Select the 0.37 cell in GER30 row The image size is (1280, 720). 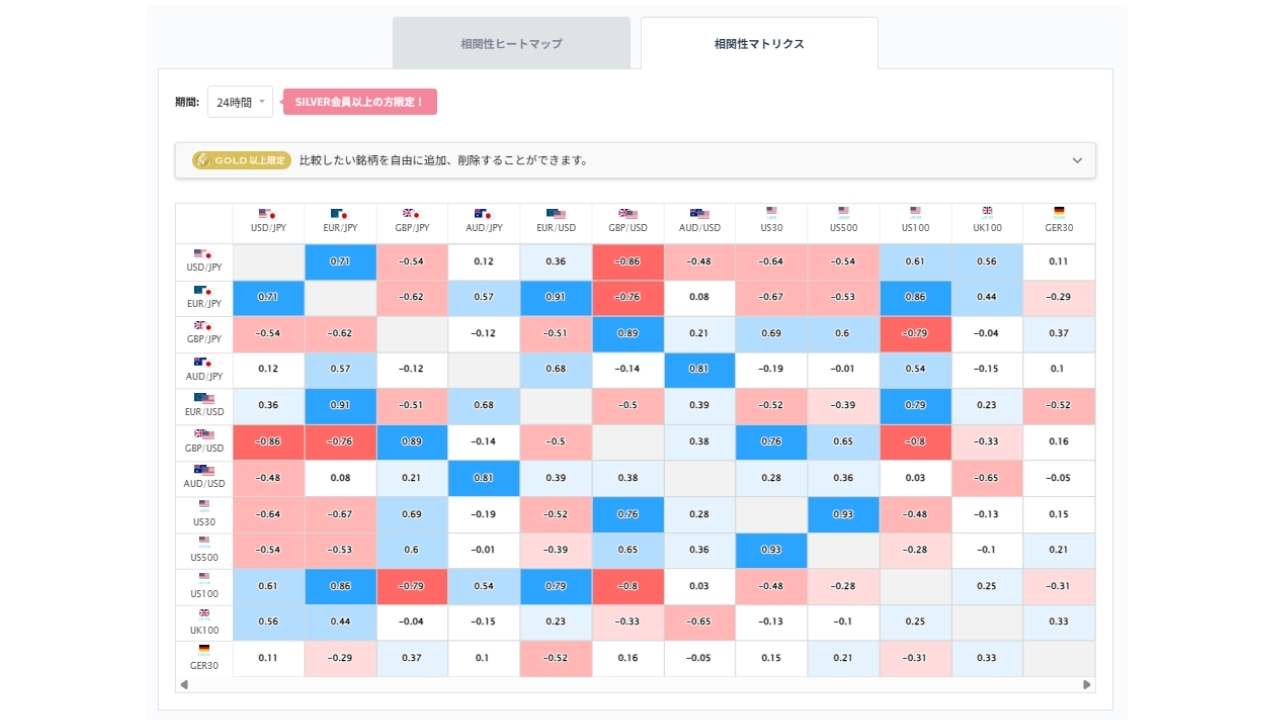click(x=412, y=658)
